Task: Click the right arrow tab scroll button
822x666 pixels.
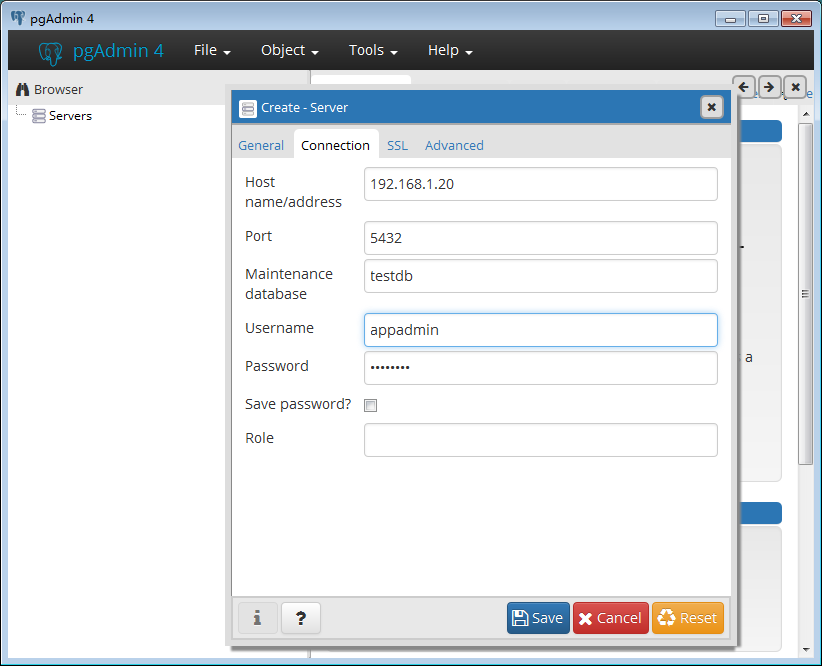Action: pos(769,87)
